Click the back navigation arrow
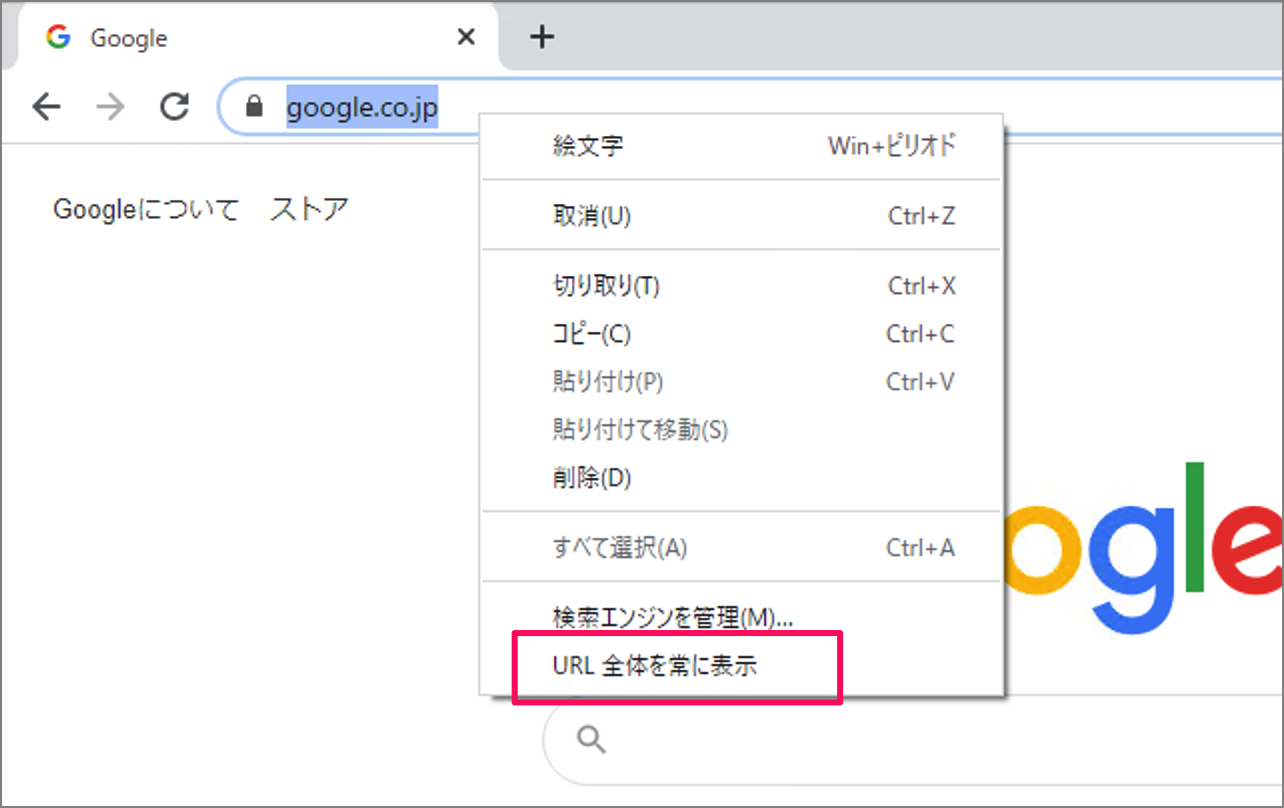Screen dimensions: 1284x808 (x=46, y=106)
